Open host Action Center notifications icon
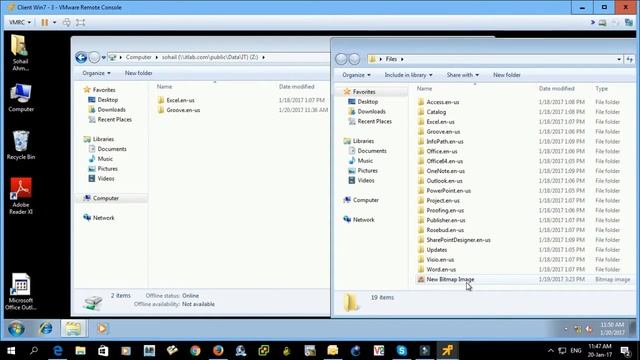Image resolution: width=640 pixels, height=360 pixels. [x=625, y=351]
